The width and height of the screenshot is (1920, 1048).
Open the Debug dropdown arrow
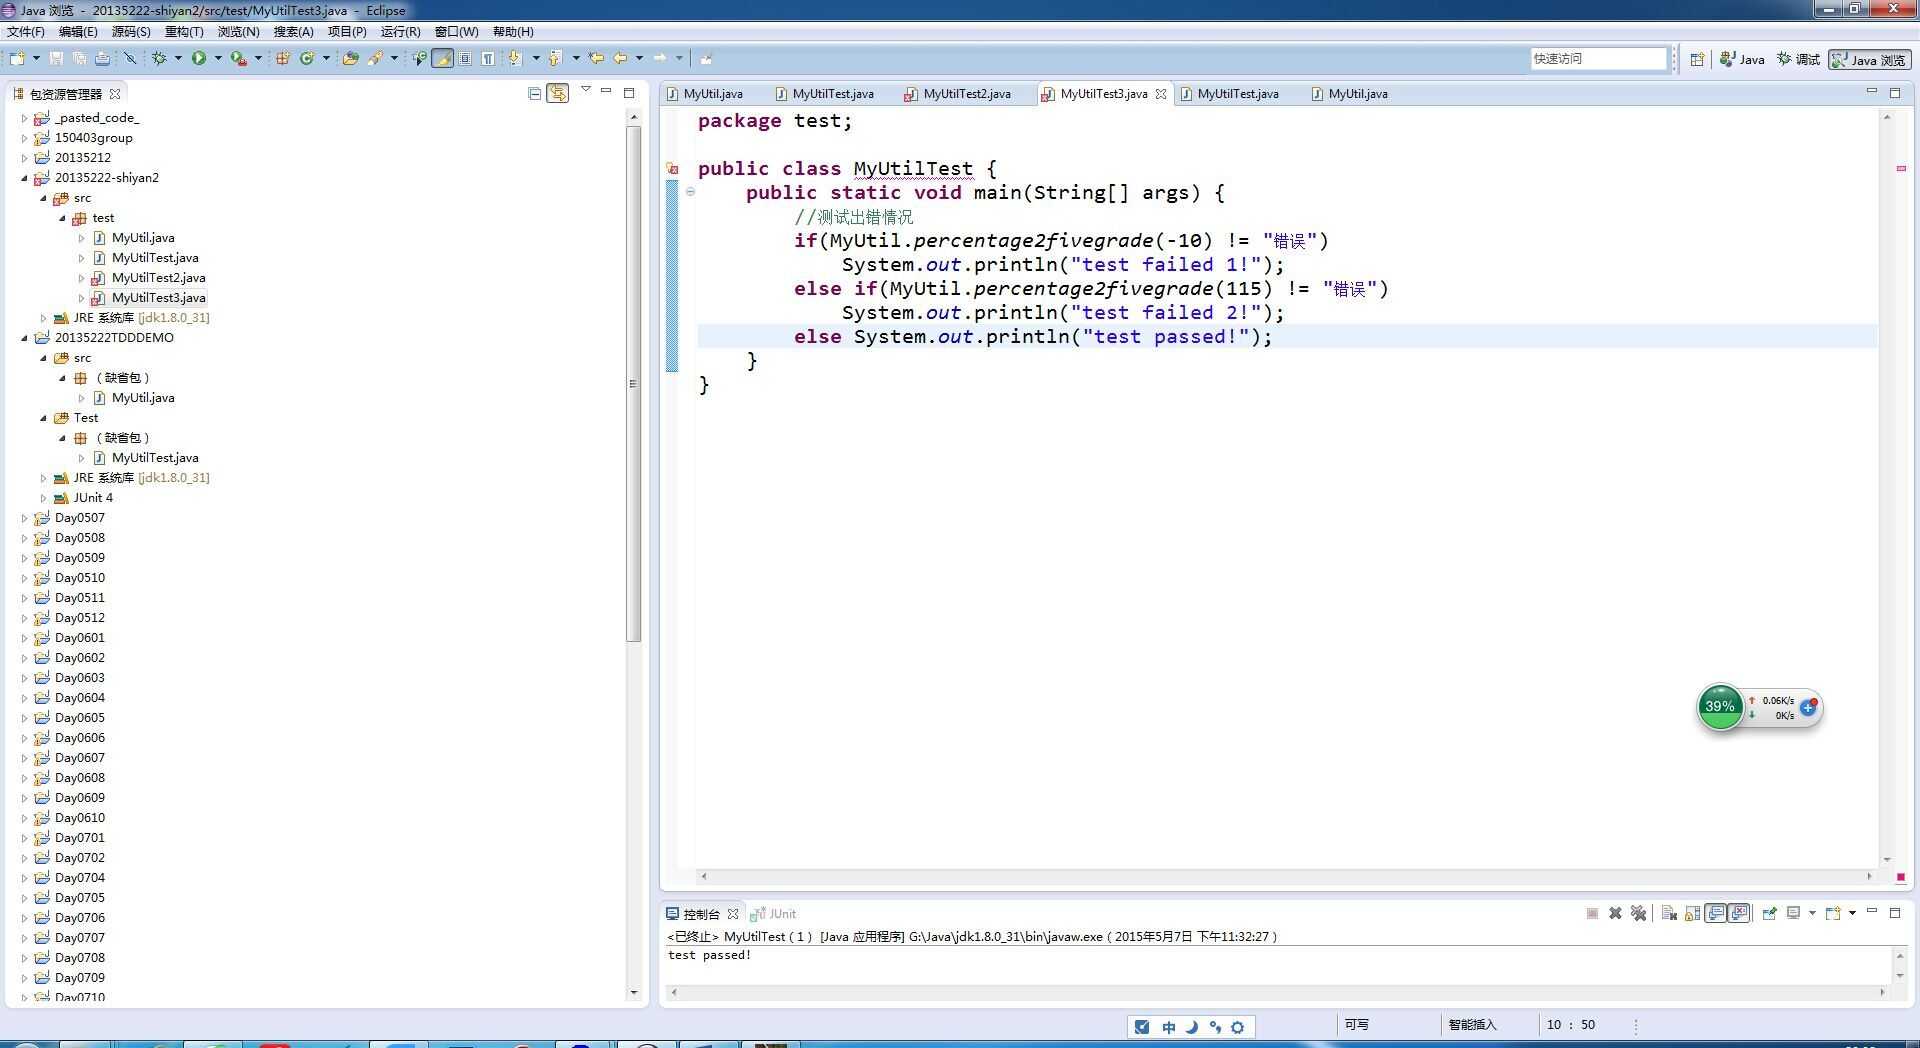tap(178, 58)
